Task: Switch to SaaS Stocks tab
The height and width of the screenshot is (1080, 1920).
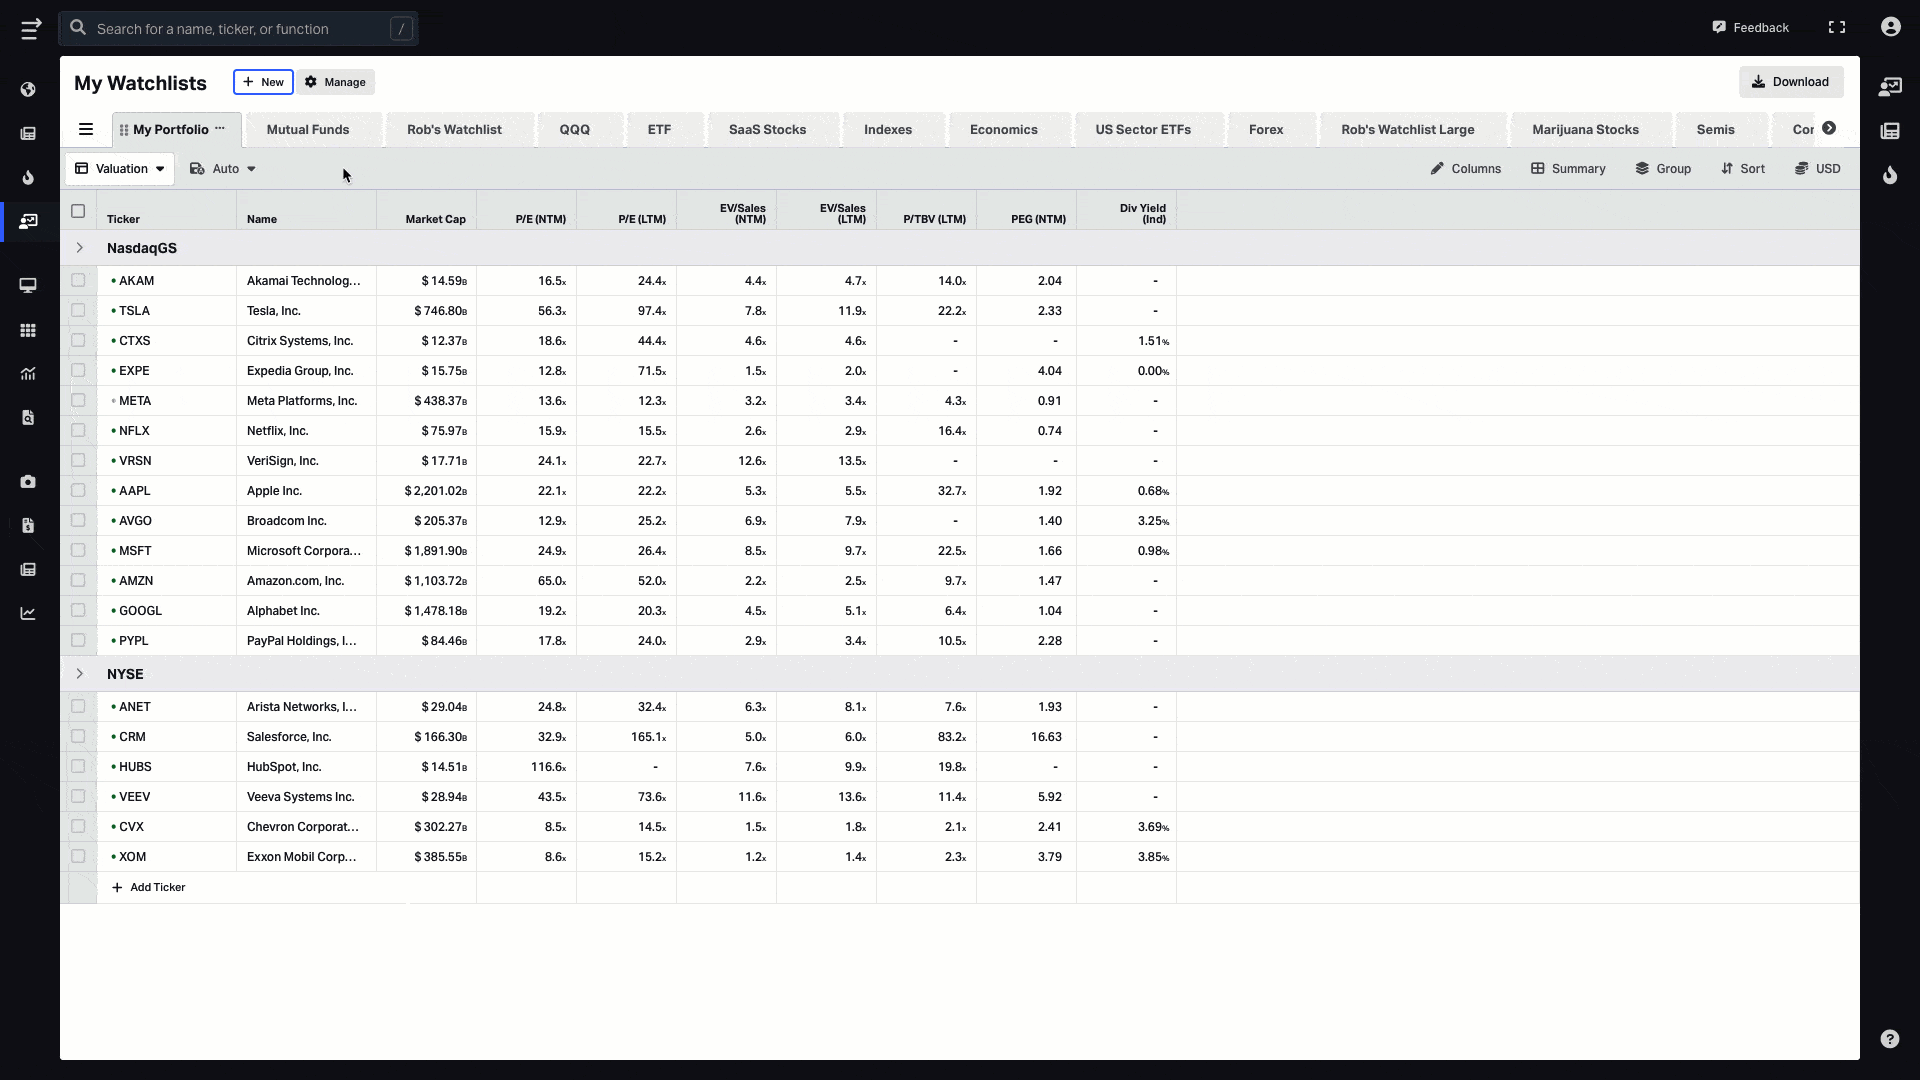Action: tap(767, 130)
